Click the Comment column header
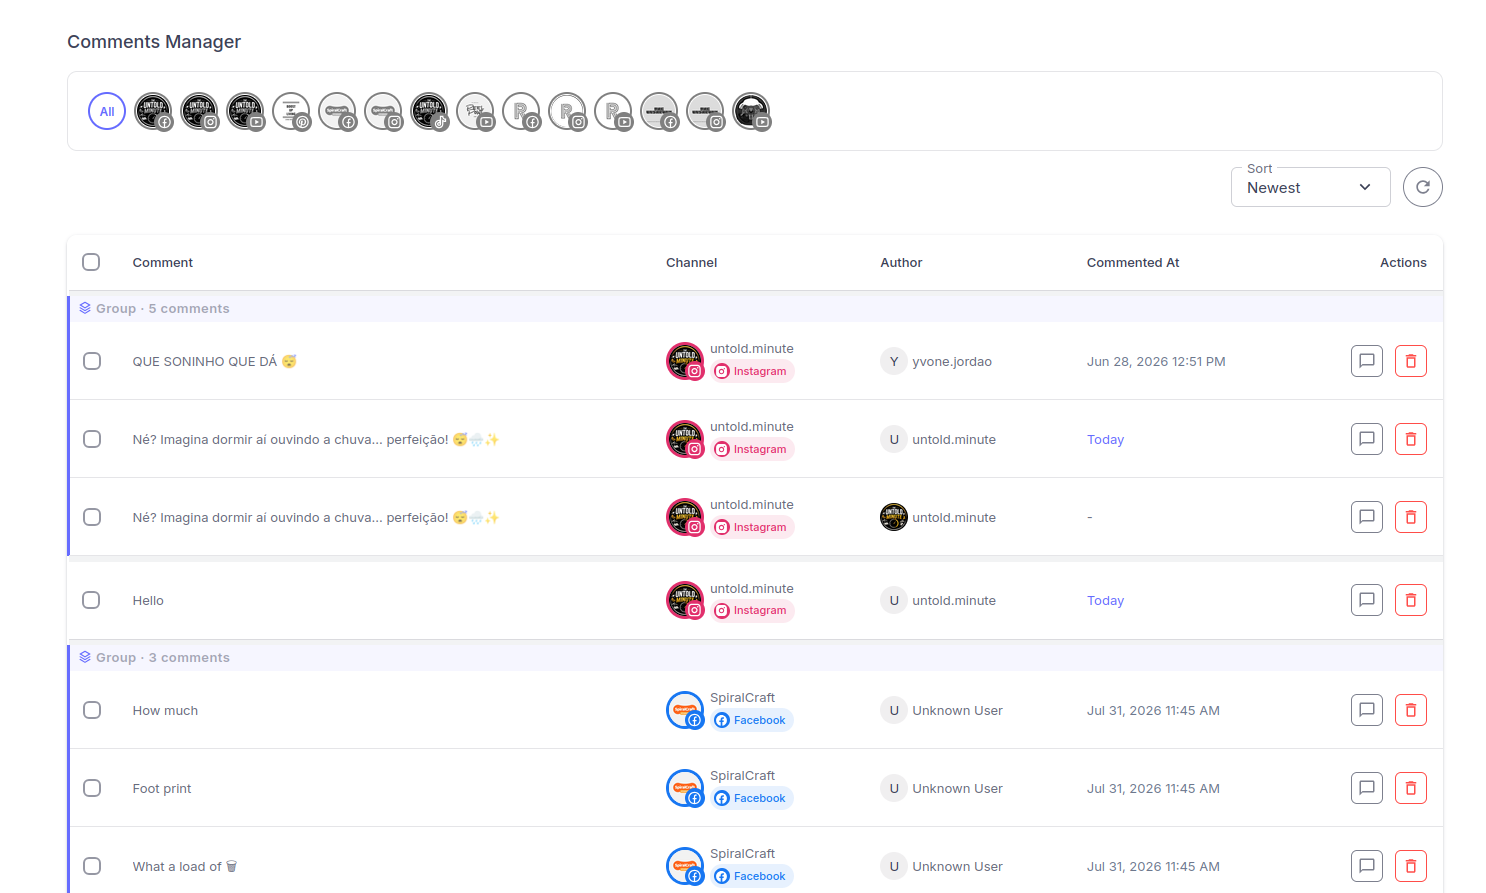 pos(162,262)
